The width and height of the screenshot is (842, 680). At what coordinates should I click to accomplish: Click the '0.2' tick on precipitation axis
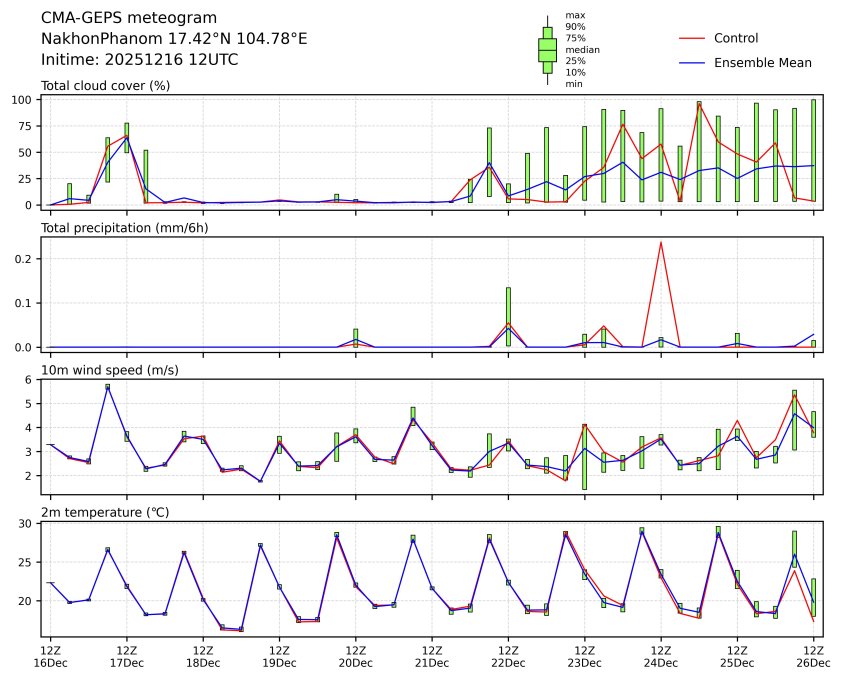(24, 259)
